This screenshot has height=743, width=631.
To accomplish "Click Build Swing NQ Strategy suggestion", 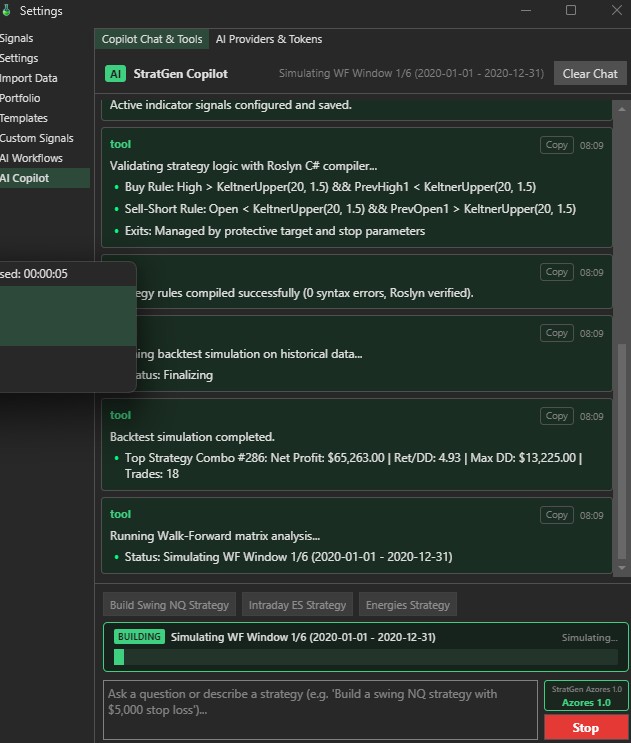I will coord(169,605).
